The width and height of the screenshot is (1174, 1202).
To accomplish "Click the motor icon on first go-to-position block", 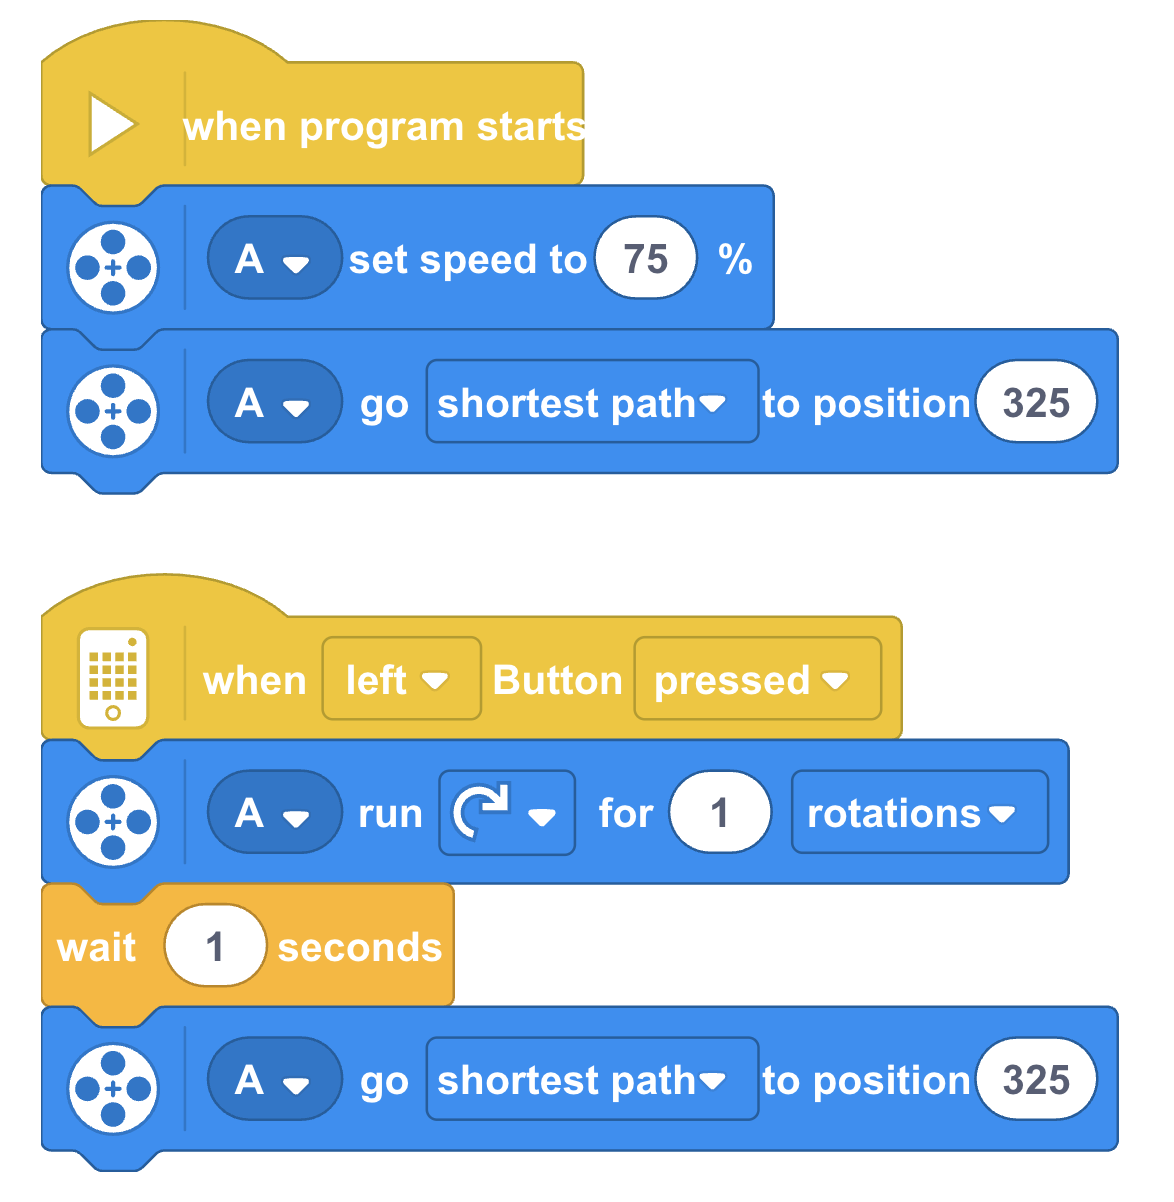I will pyautogui.click(x=113, y=411).
